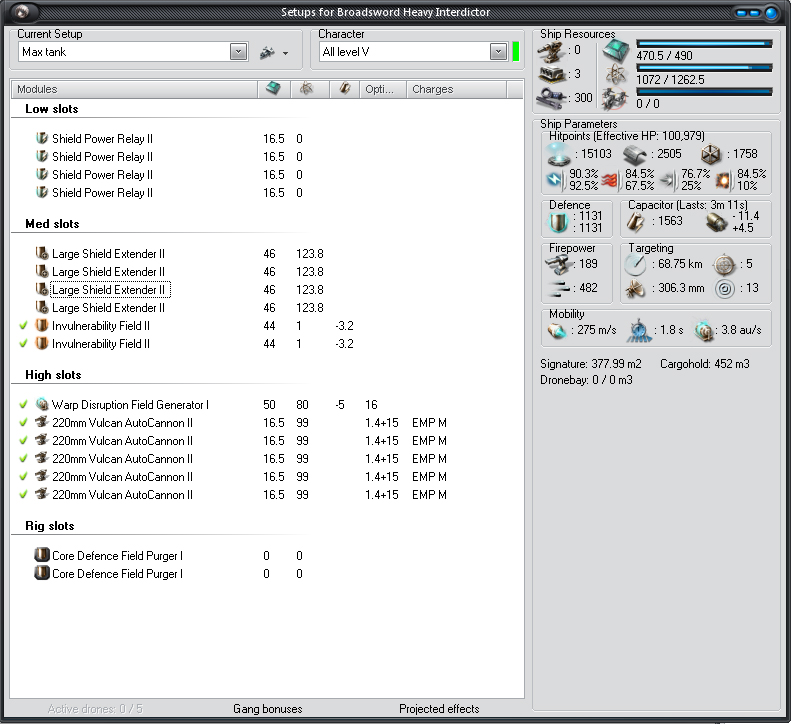Click the armor hitpoints icon
The image size is (791, 724).
pos(636,154)
